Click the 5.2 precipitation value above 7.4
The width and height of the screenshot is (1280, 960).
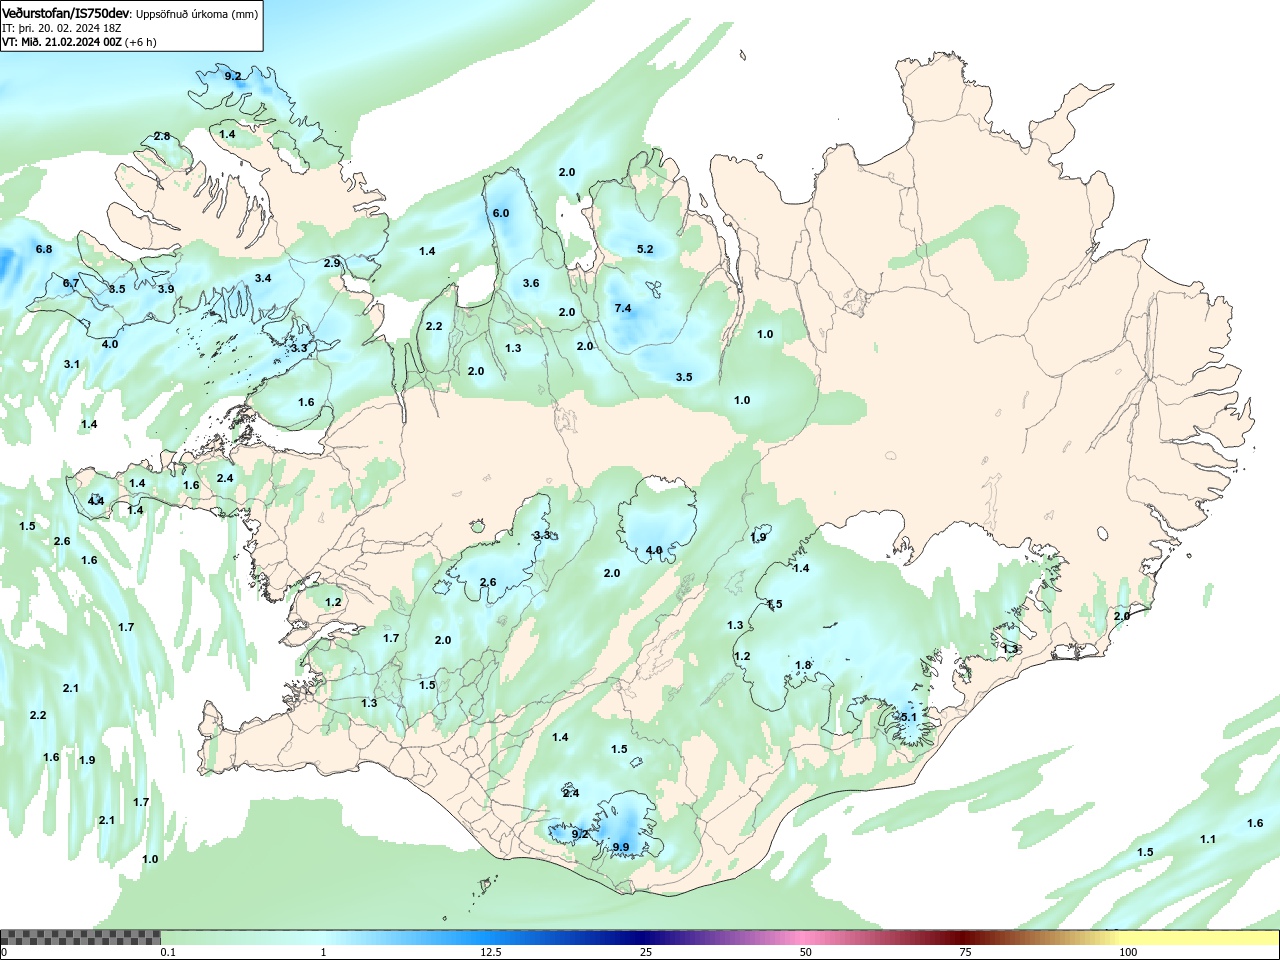click(x=645, y=249)
